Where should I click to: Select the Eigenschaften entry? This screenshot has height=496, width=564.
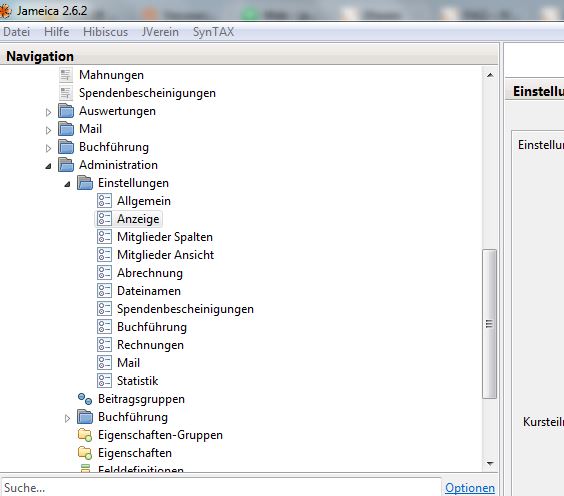(135, 453)
